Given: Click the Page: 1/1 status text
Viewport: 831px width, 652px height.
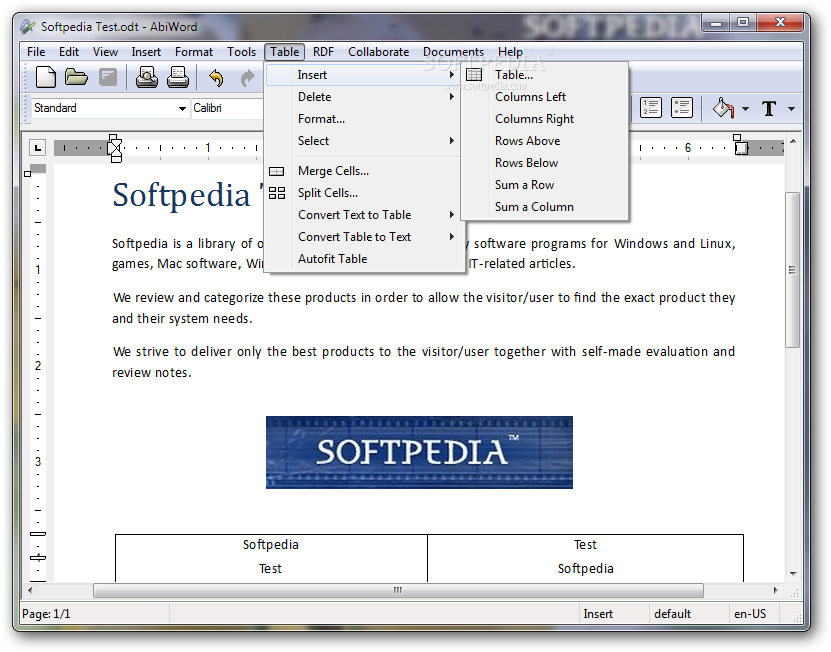Looking at the screenshot, I should 46,614.
